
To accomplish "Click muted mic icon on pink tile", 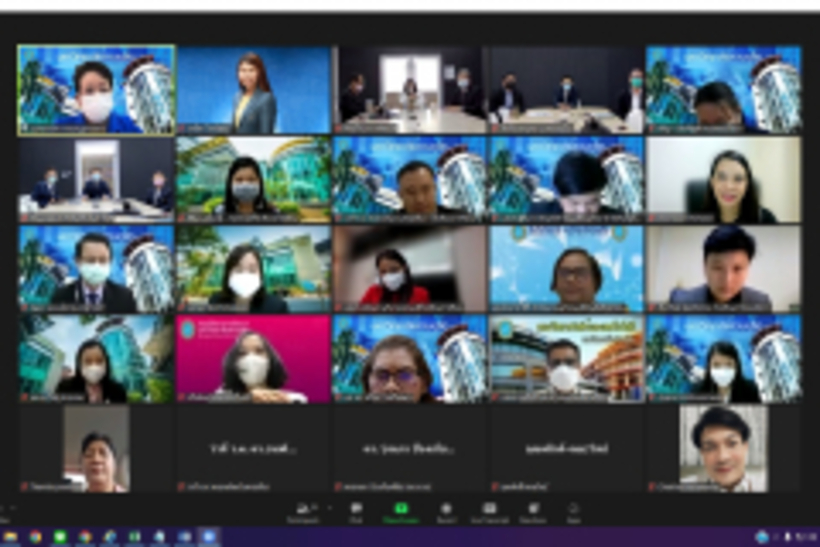I will [x=181, y=397].
